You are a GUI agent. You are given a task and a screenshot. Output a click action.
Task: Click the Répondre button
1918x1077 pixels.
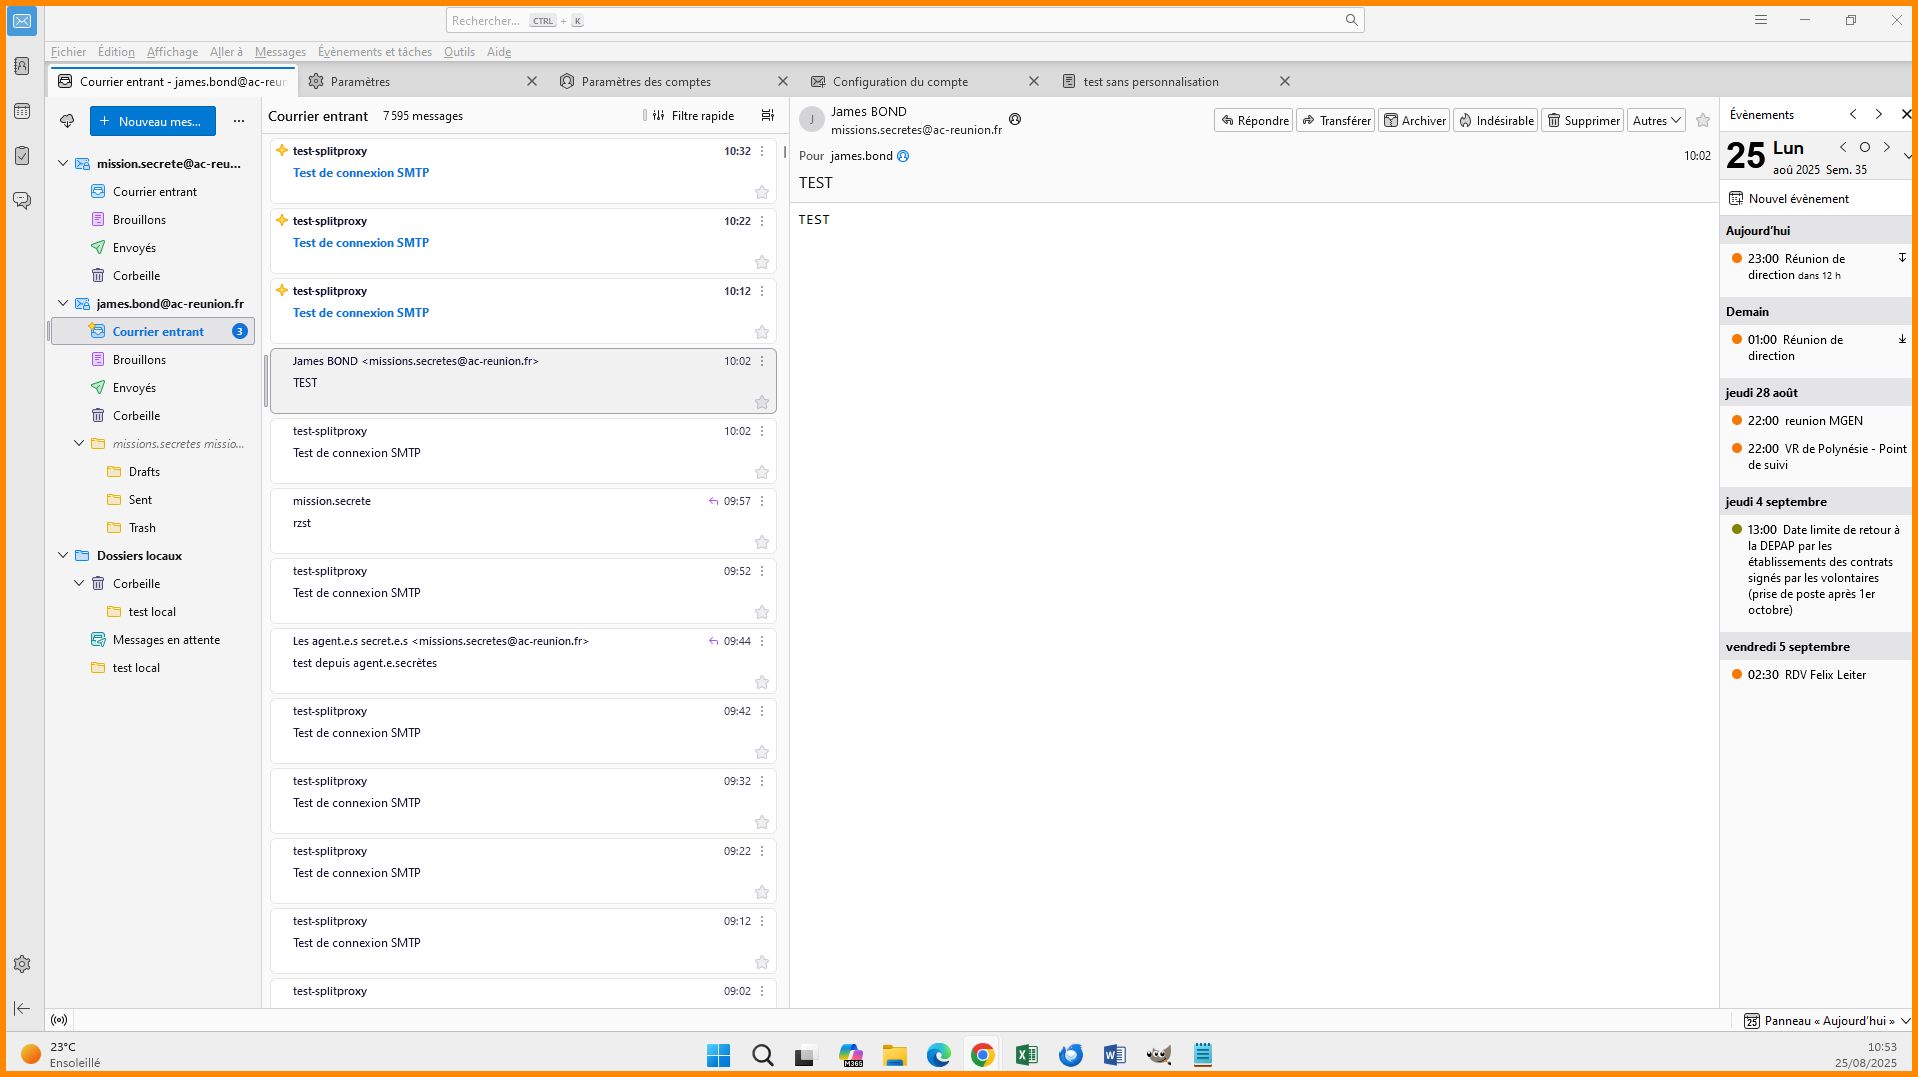click(1254, 121)
